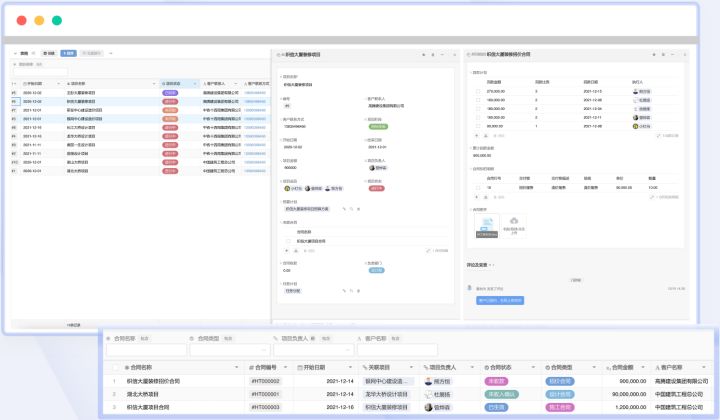Click the blue add-record button in toolbar
Viewport: 720px width, 420px height.
pos(68,52)
